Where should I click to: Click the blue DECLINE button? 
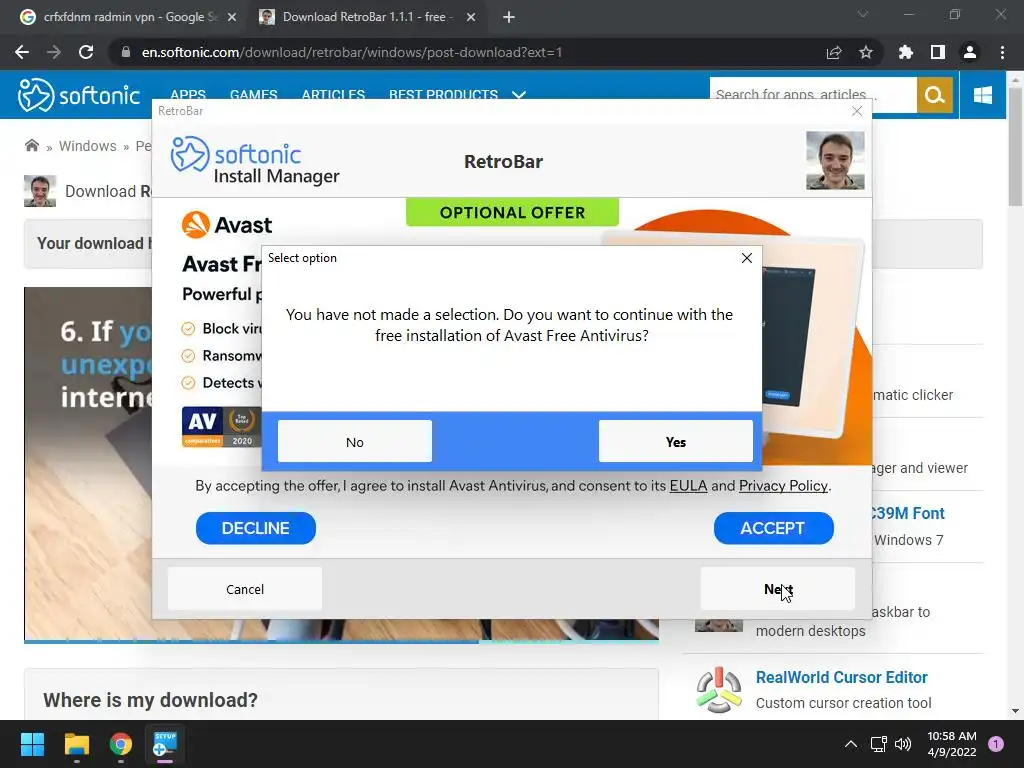tap(255, 528)
